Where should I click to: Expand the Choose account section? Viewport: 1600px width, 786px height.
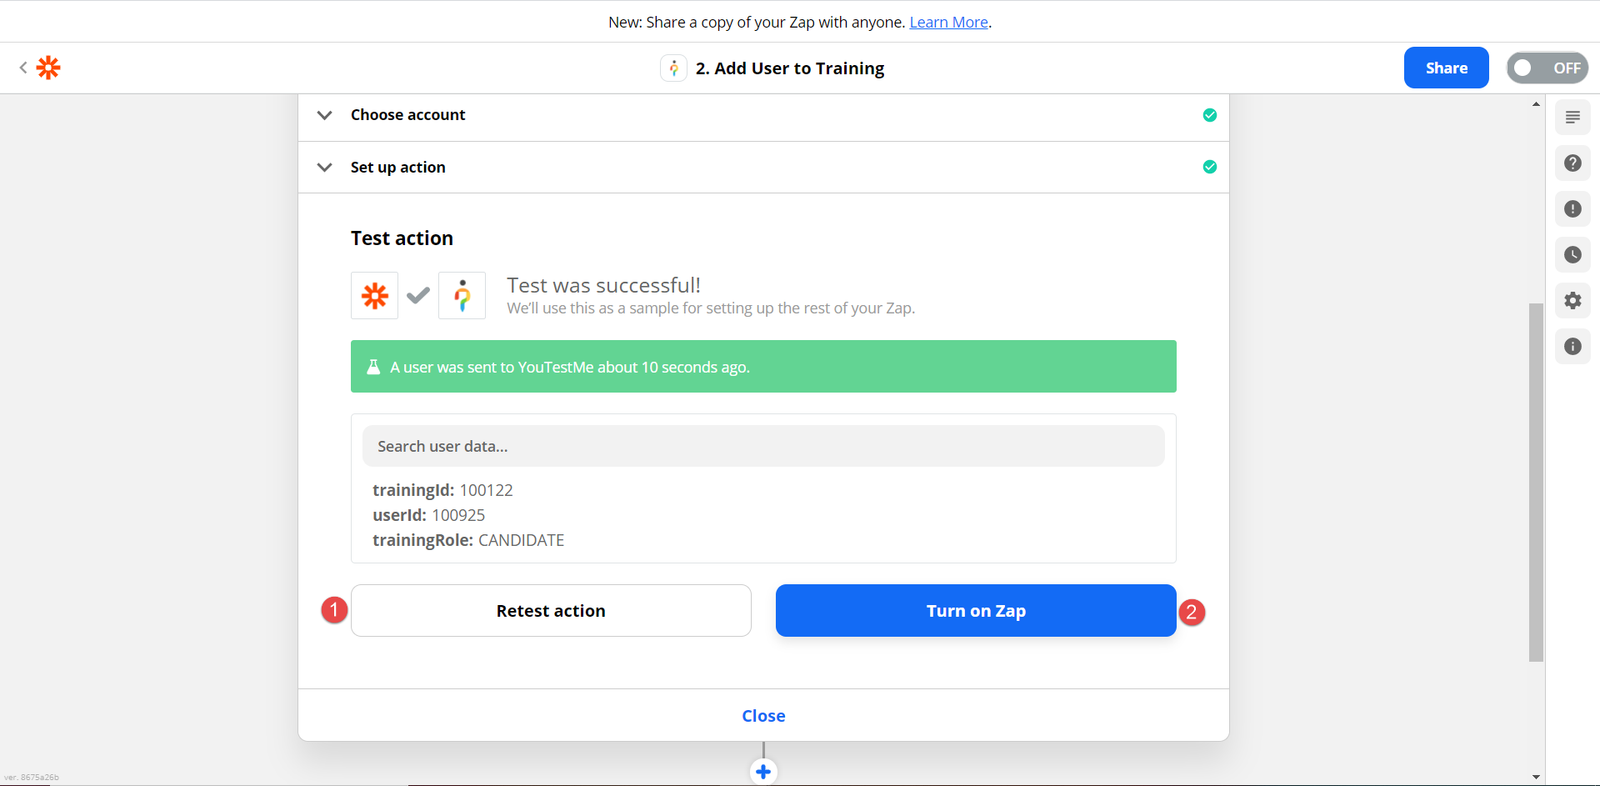[x=407, y=115]
